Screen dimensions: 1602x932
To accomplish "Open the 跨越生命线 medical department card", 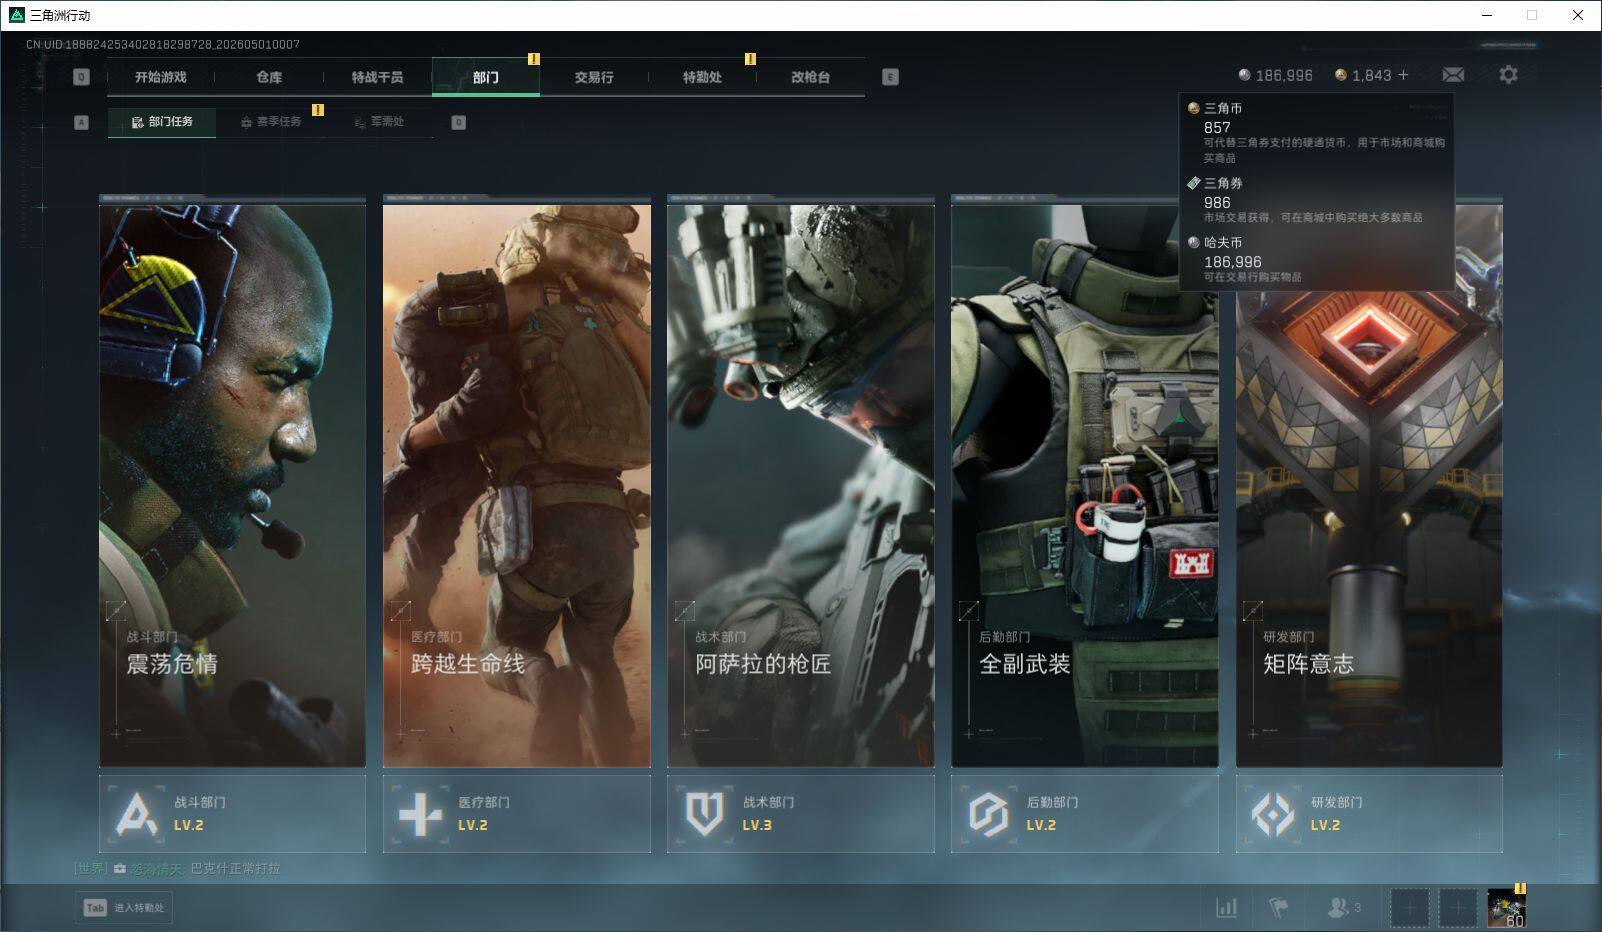I will tap(516, 482).
